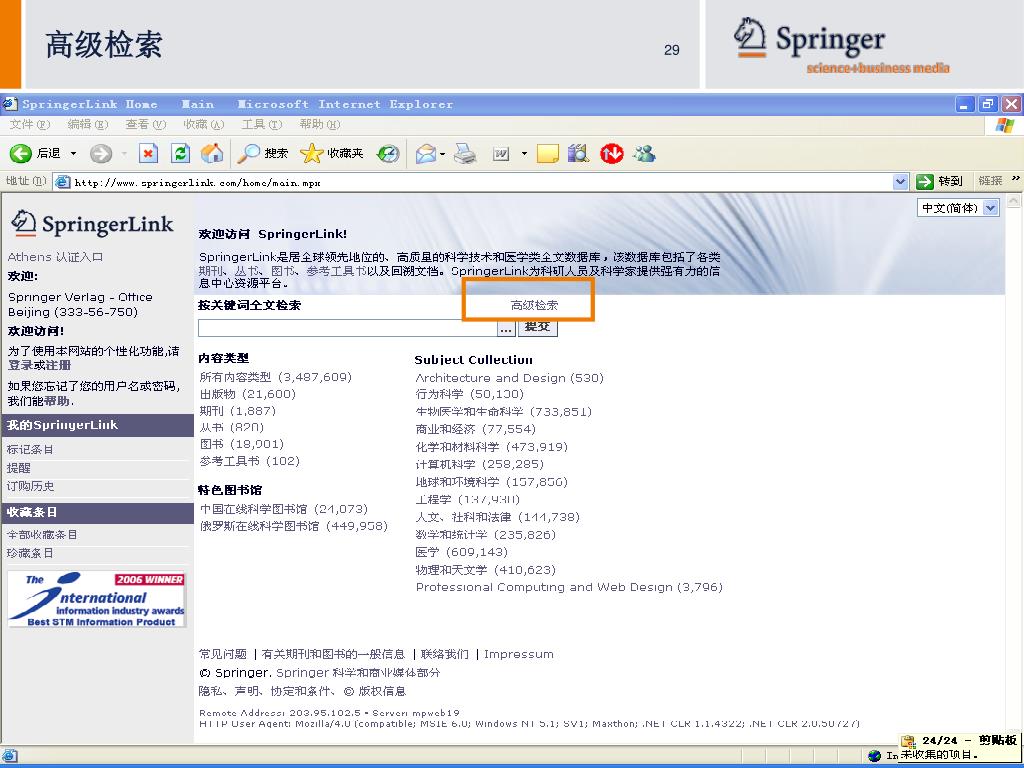Click the 提交 submit button
Viewport: 1024px width, 768px height.
[x=537, y=328]
